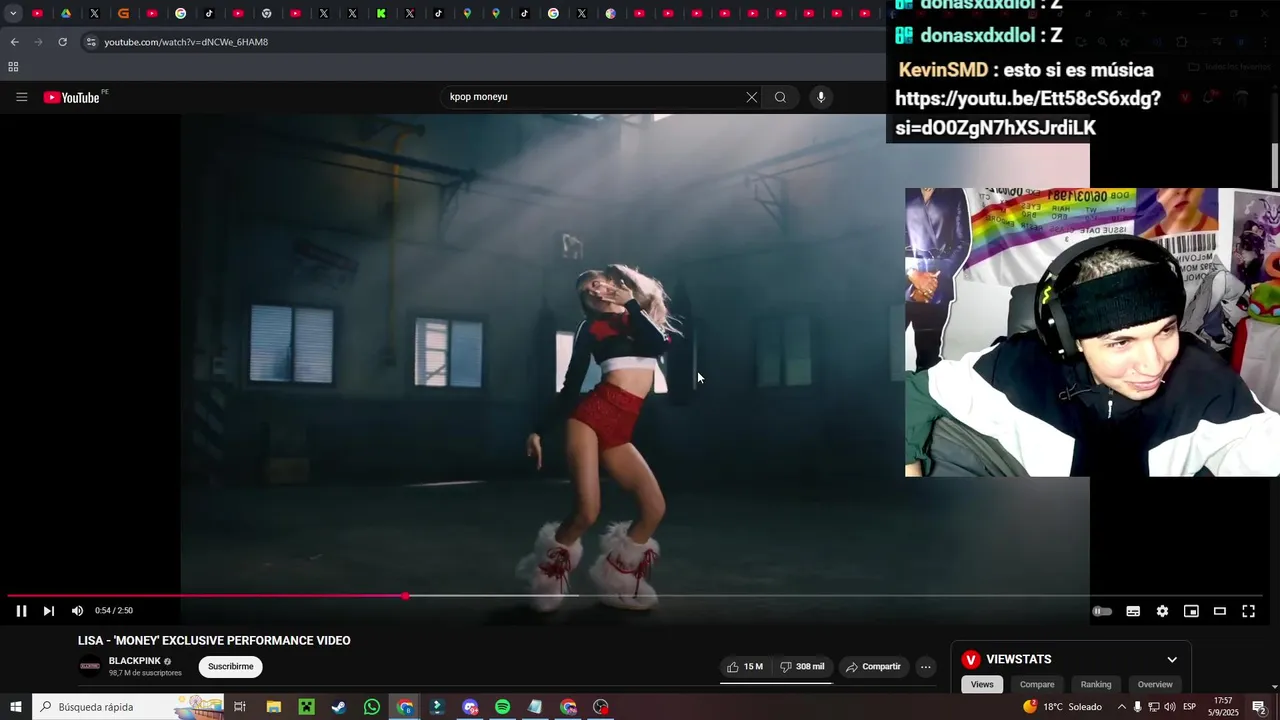The width and height of the screenshot is (1280, 720).
Task: Enter fullscreen video mode
Action: click(x=1248, y=611)
